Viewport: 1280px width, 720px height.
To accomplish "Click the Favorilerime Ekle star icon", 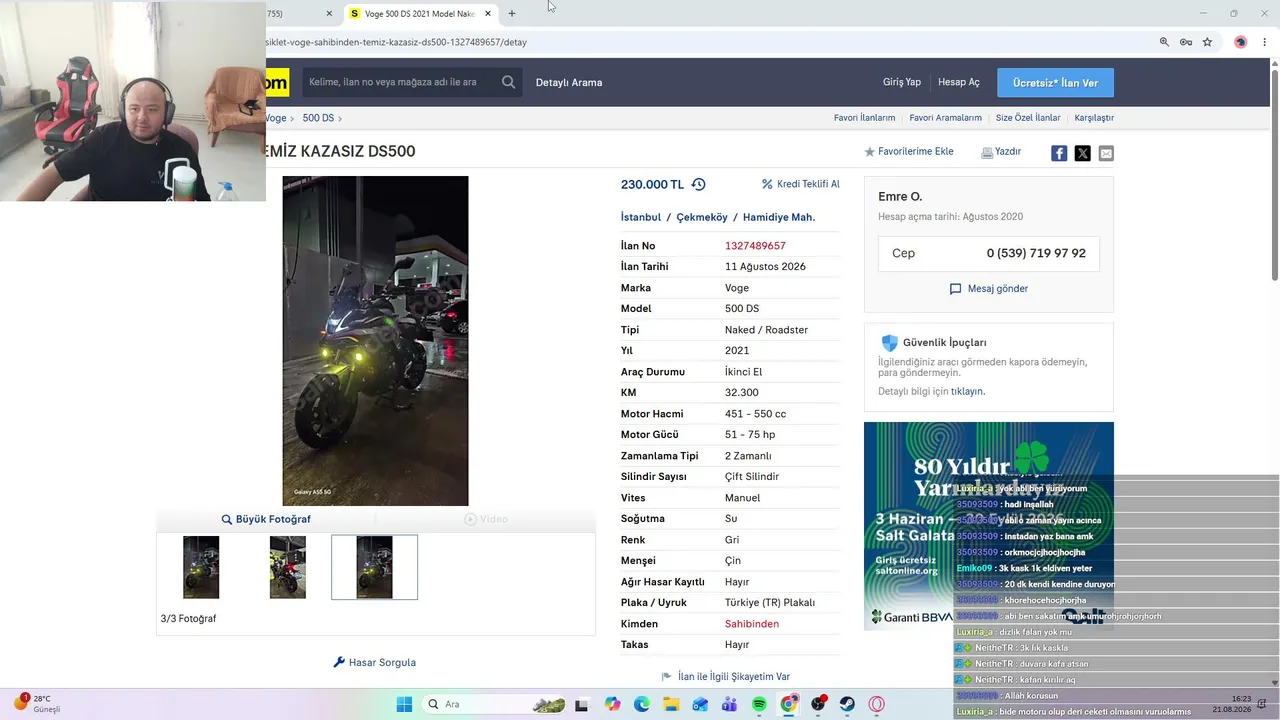I will click(869, 152).
